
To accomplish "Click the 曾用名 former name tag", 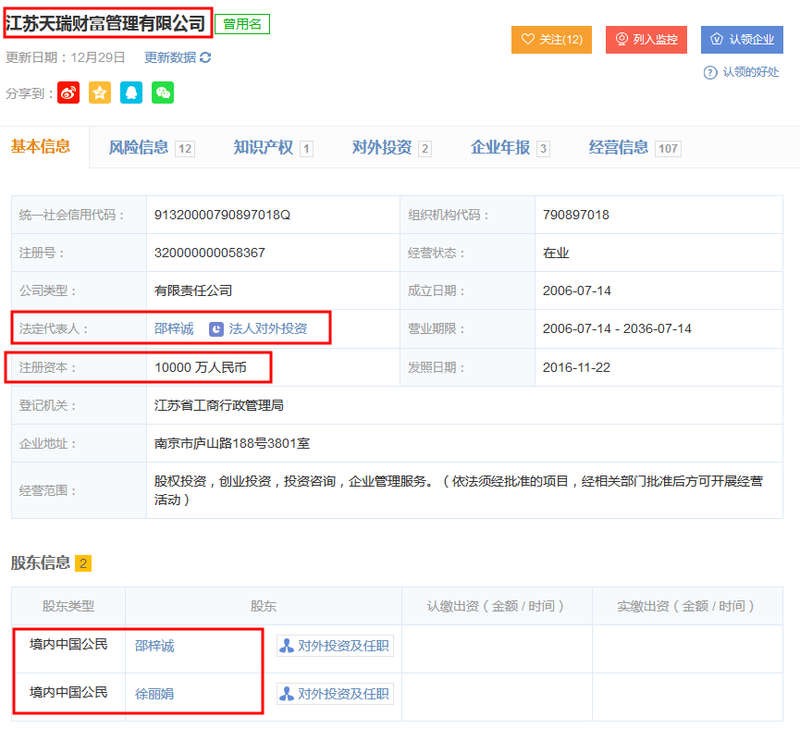I will [x=242, y=24].
